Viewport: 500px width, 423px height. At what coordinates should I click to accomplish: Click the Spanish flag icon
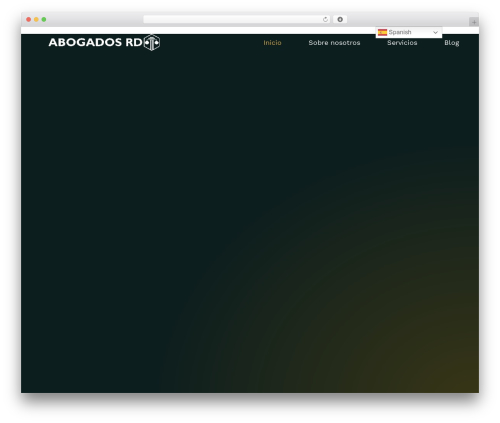point(382,32)
